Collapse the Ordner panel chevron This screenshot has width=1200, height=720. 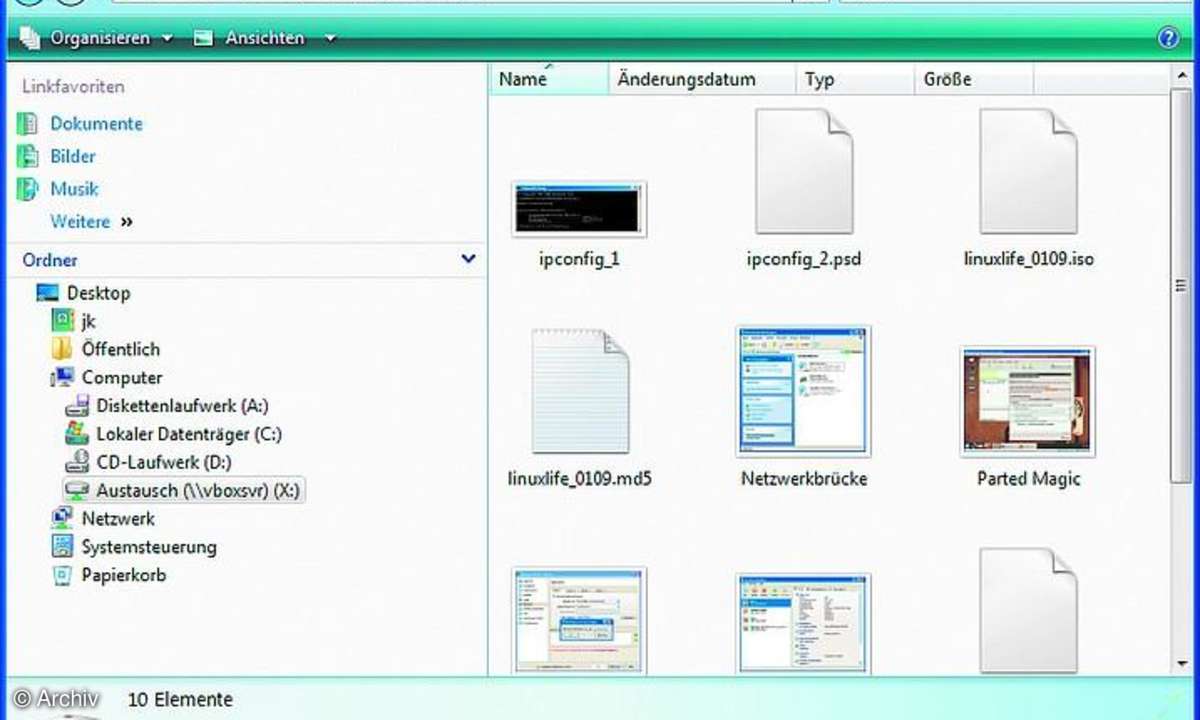tap(467, 259)
